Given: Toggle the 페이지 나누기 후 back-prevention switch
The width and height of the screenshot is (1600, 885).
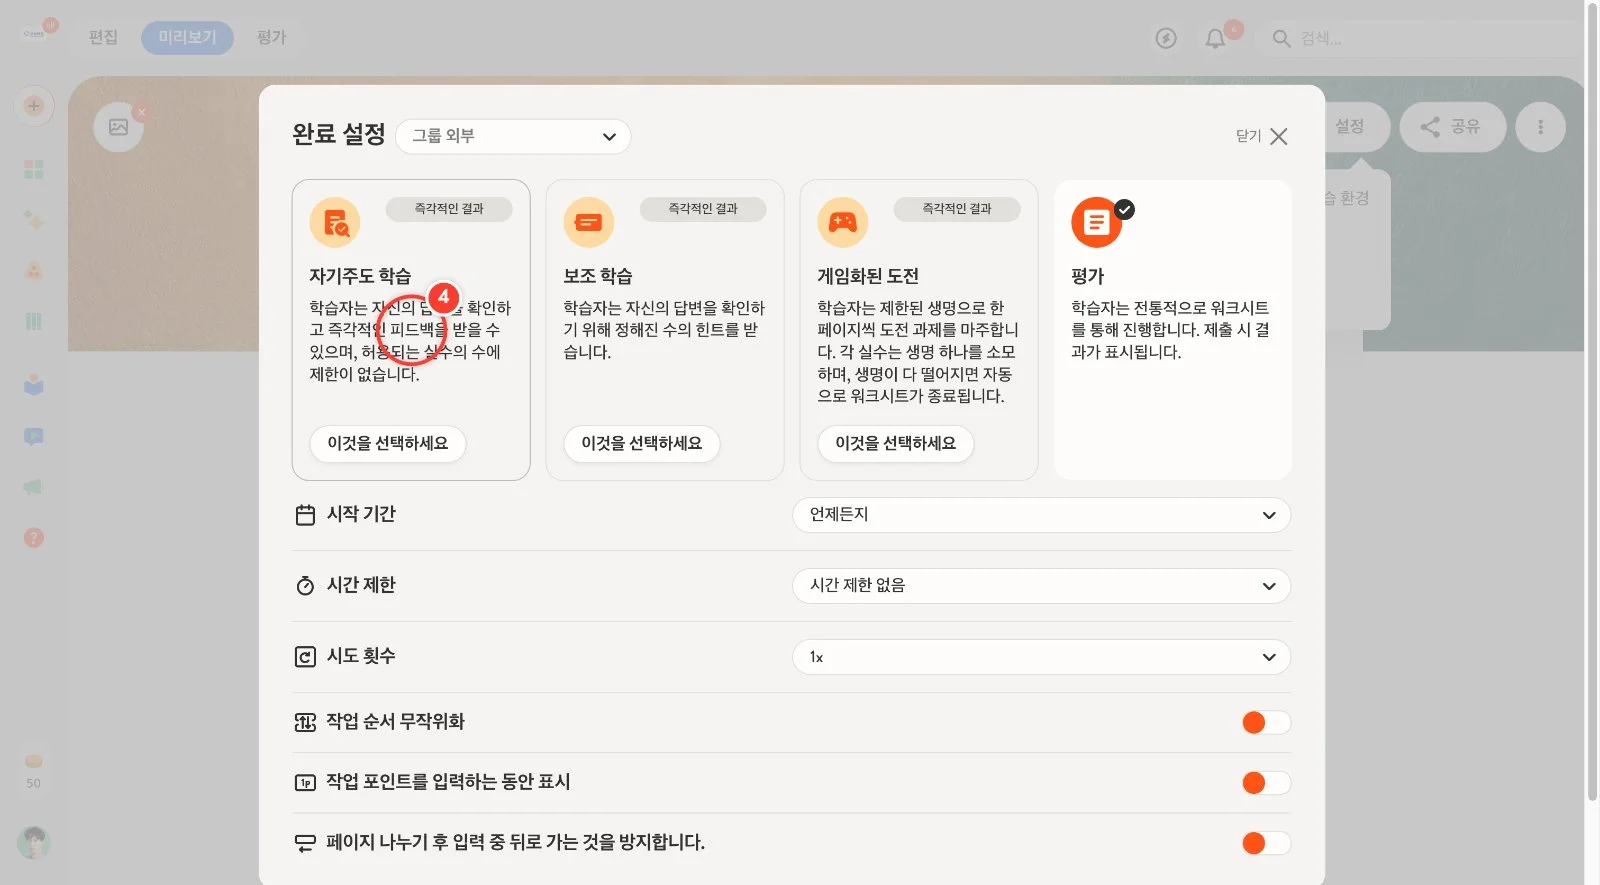Looking at the screenshot, I should (1266, 843).
